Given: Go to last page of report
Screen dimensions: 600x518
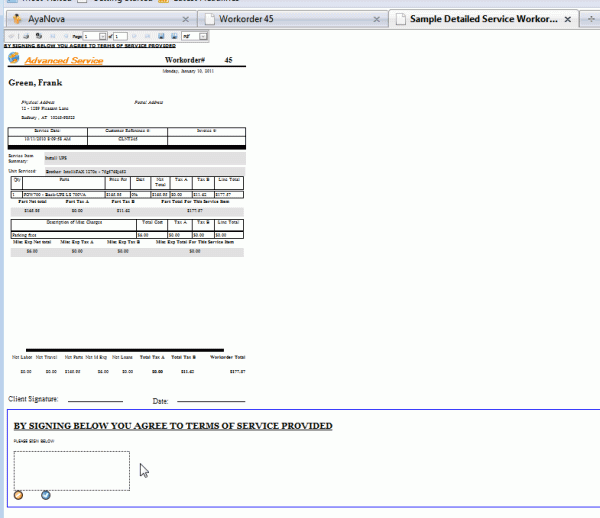Looking at the screenshot, I should (x=147, y=36).
